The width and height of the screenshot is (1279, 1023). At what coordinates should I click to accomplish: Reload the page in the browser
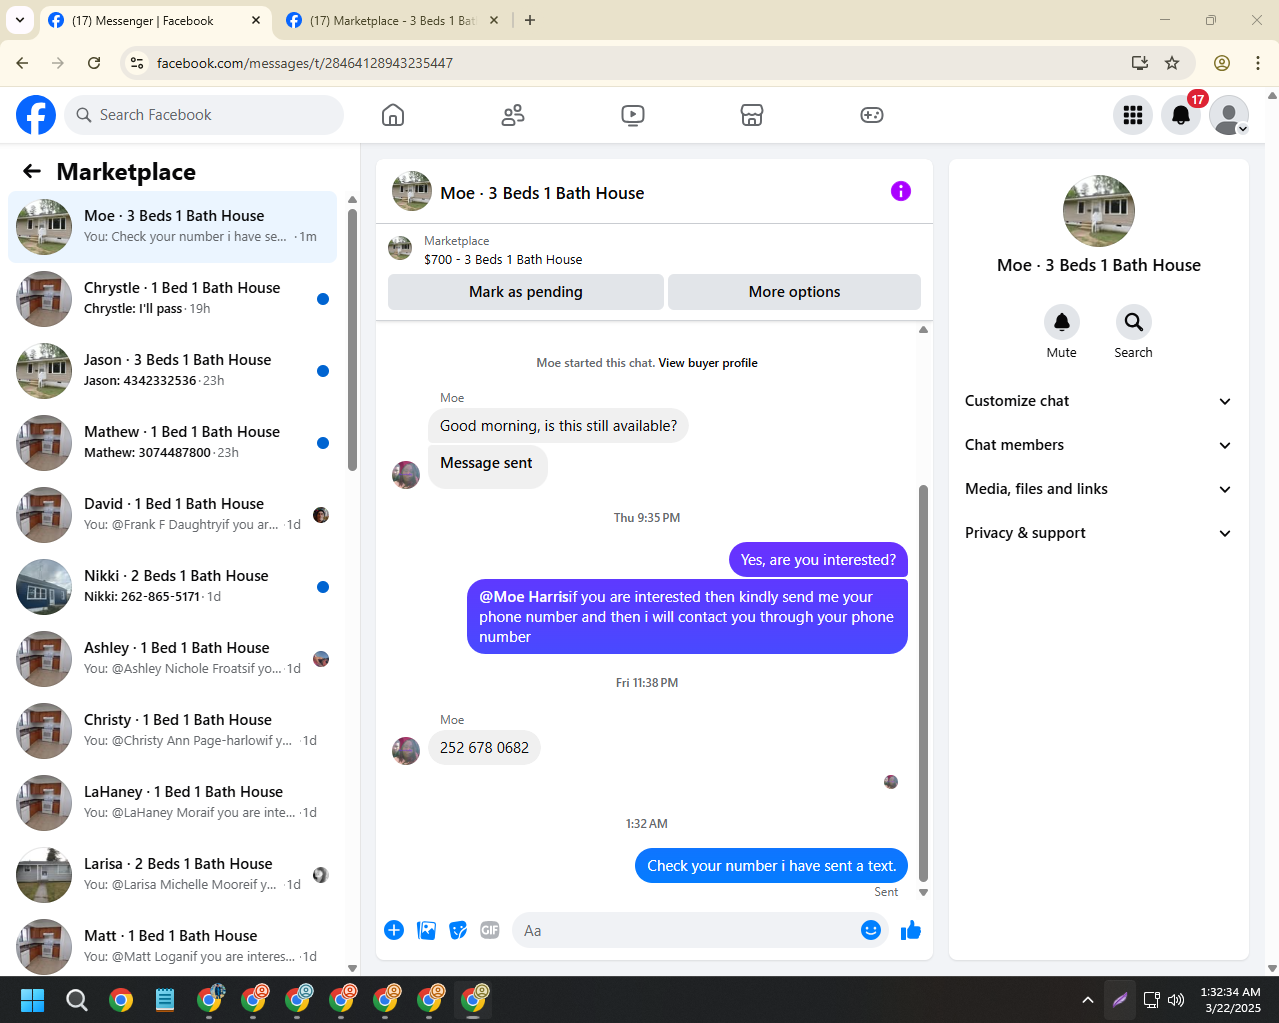coord(94,63)
